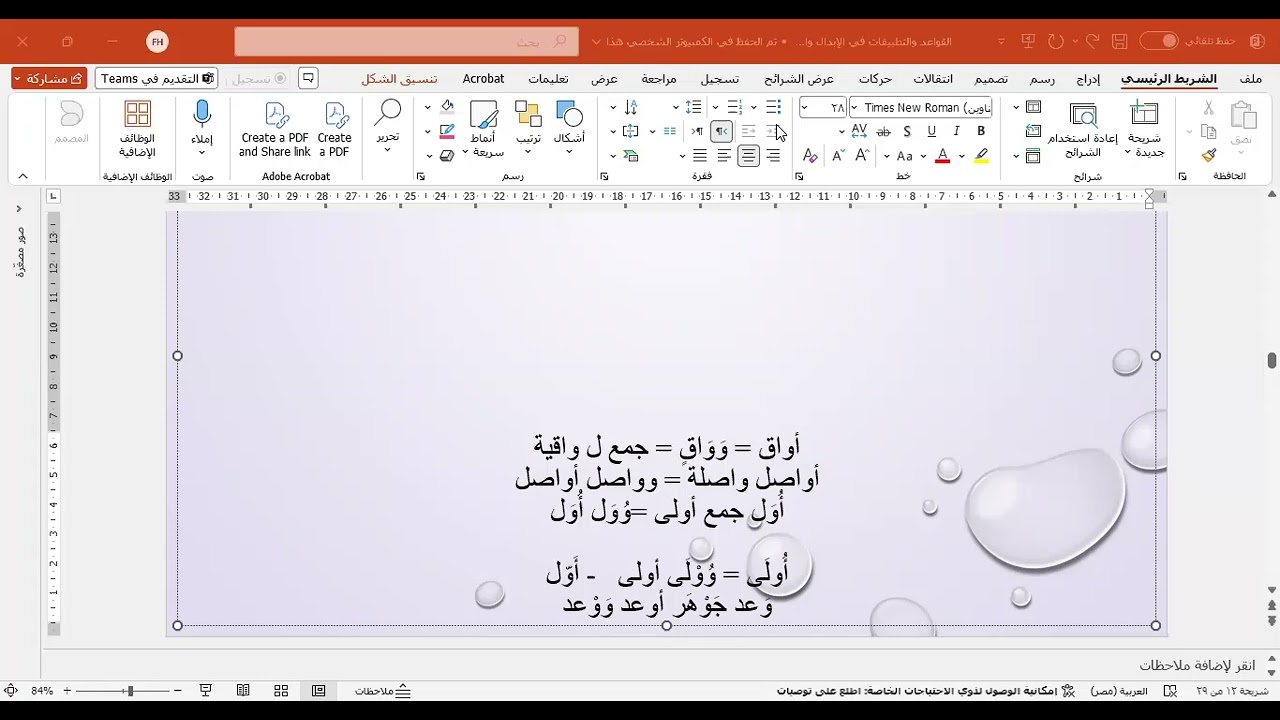The height and width of the screenshot is (720, 1280).
Task: Toggle right-to-left text direction
Action: coord(721,131)
